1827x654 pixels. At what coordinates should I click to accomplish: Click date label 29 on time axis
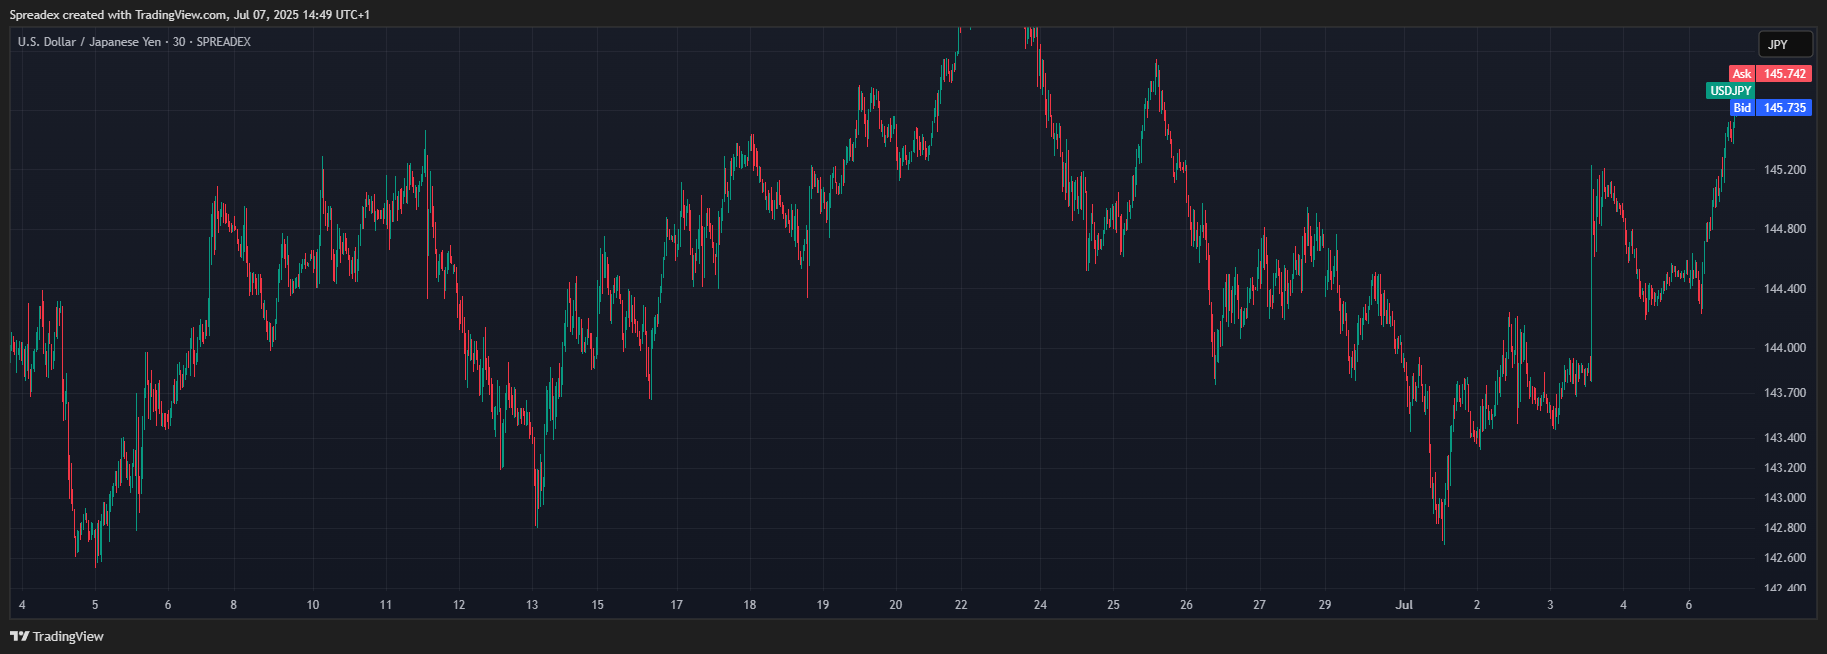(1325, 605)
